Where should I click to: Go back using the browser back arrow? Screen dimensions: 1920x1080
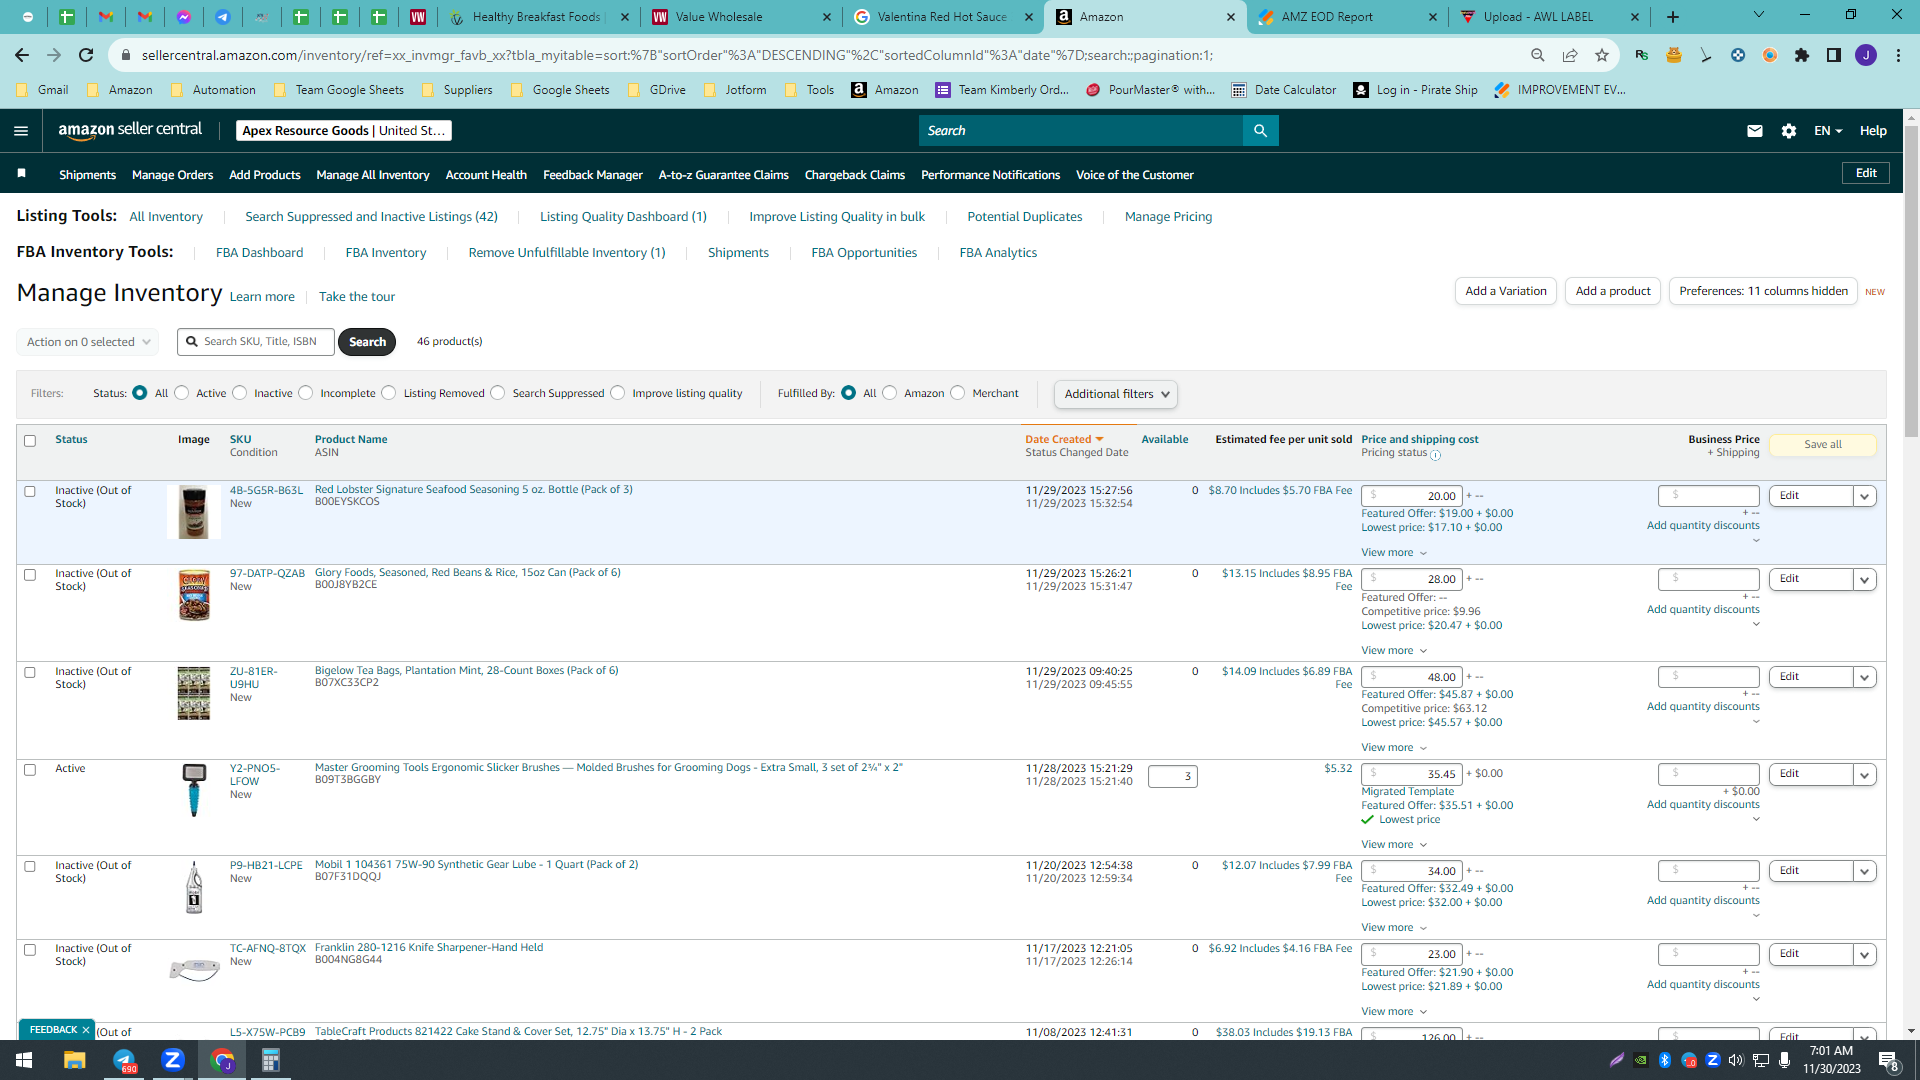pos(22,55)
